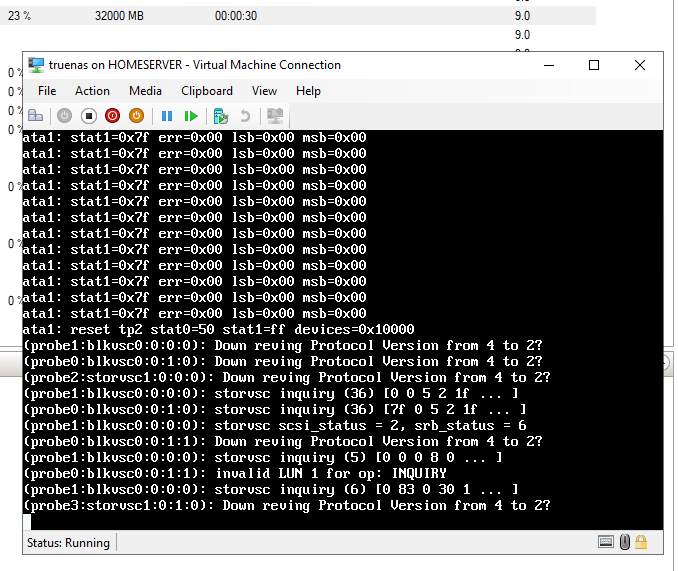Click the keyboard status icon

pos(606,541)
